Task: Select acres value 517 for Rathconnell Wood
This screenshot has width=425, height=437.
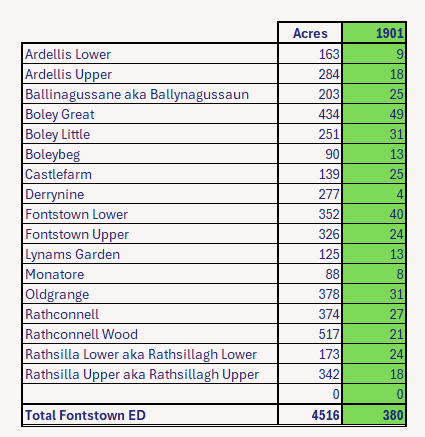Action: tap(310, 334)
